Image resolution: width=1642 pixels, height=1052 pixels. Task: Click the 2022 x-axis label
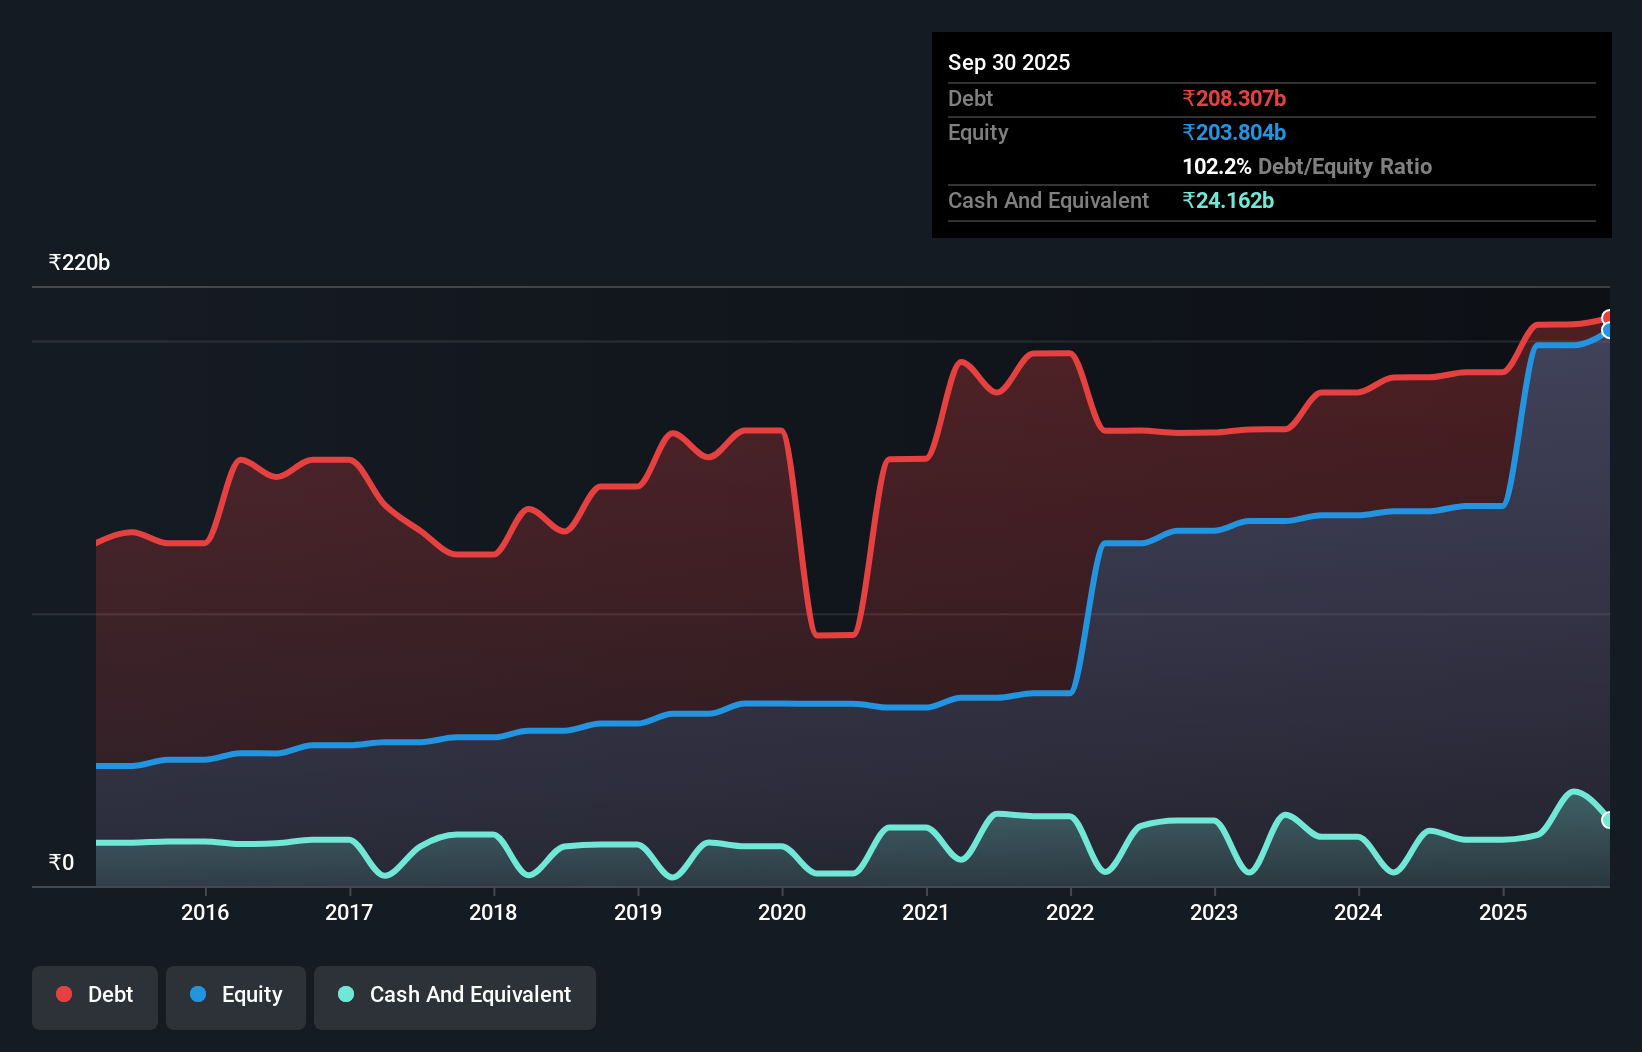tap(1070, 912)
